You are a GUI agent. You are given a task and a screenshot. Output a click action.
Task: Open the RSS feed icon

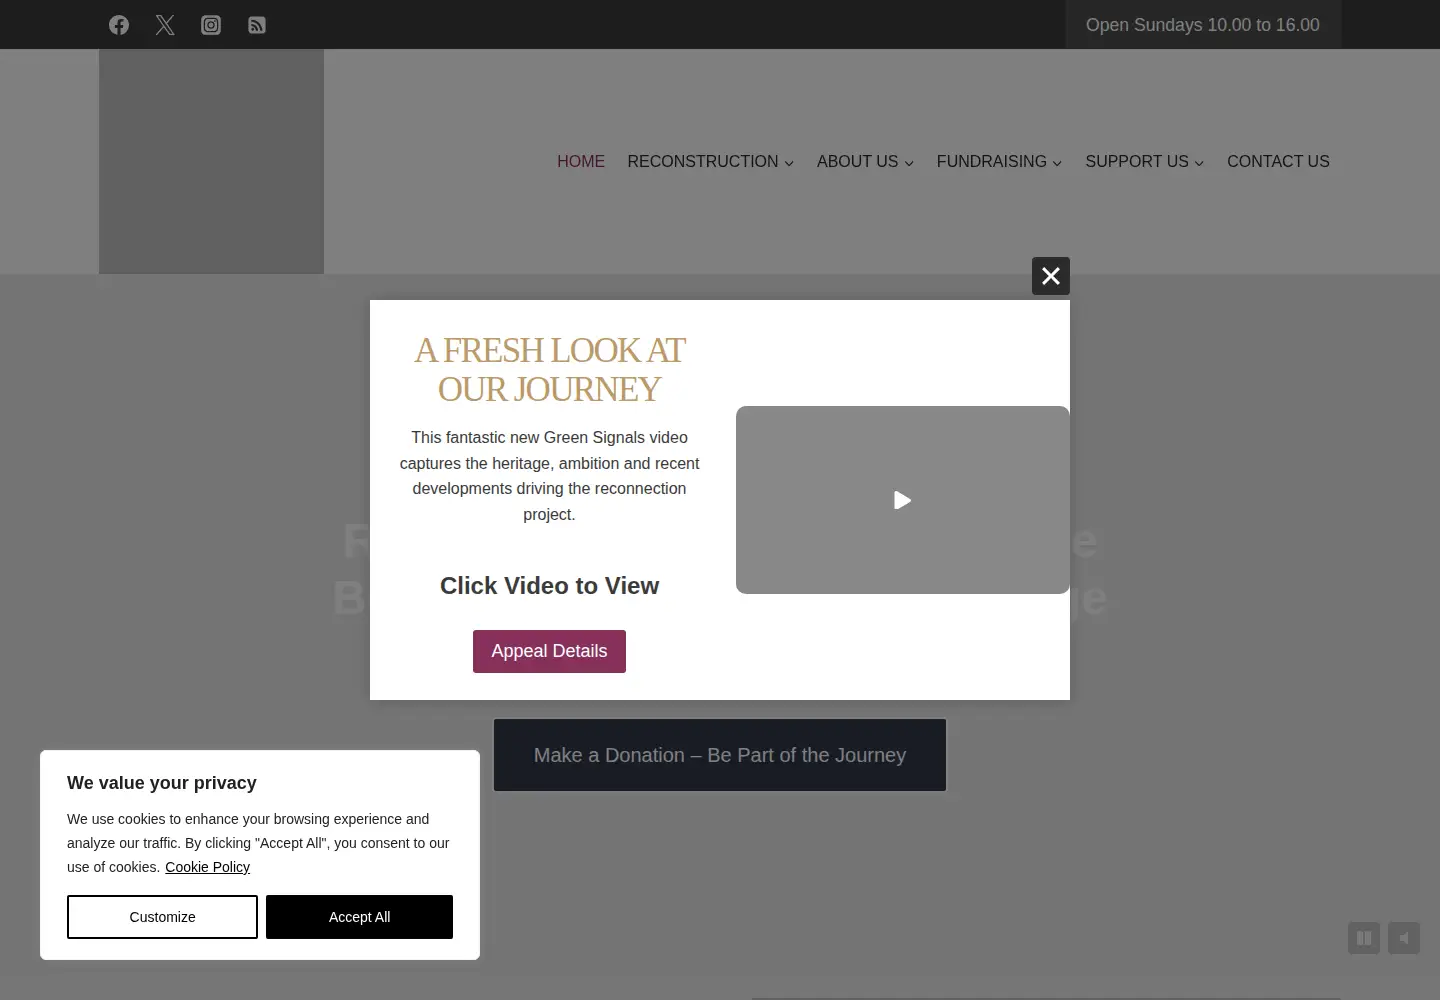257,25
